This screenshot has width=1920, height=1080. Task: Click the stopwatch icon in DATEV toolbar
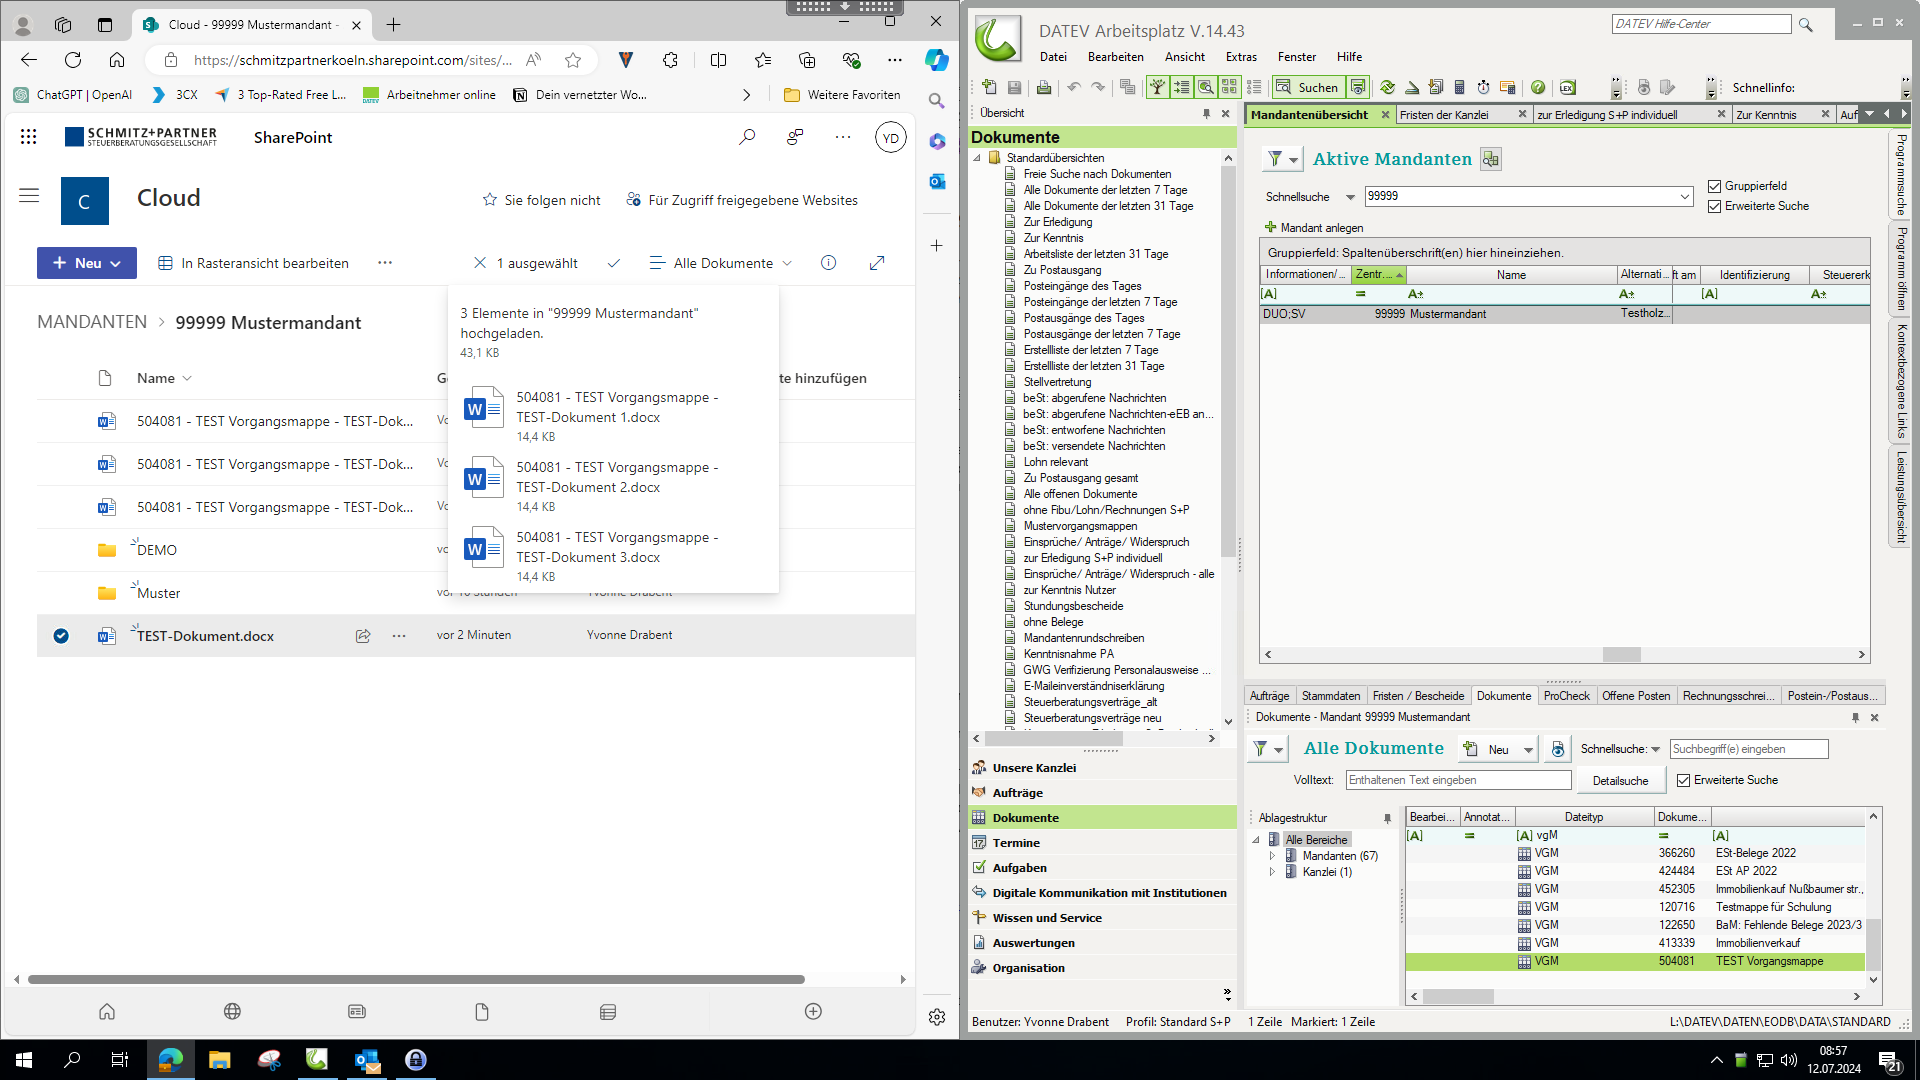point(1483,88)
